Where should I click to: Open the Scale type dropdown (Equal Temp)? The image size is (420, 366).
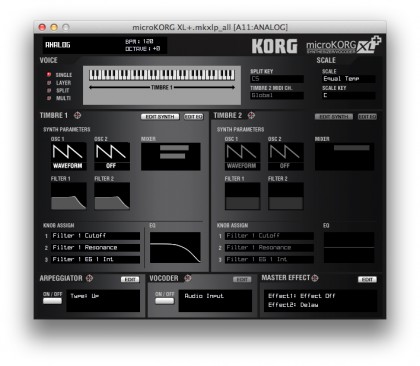tap(349, 79)
